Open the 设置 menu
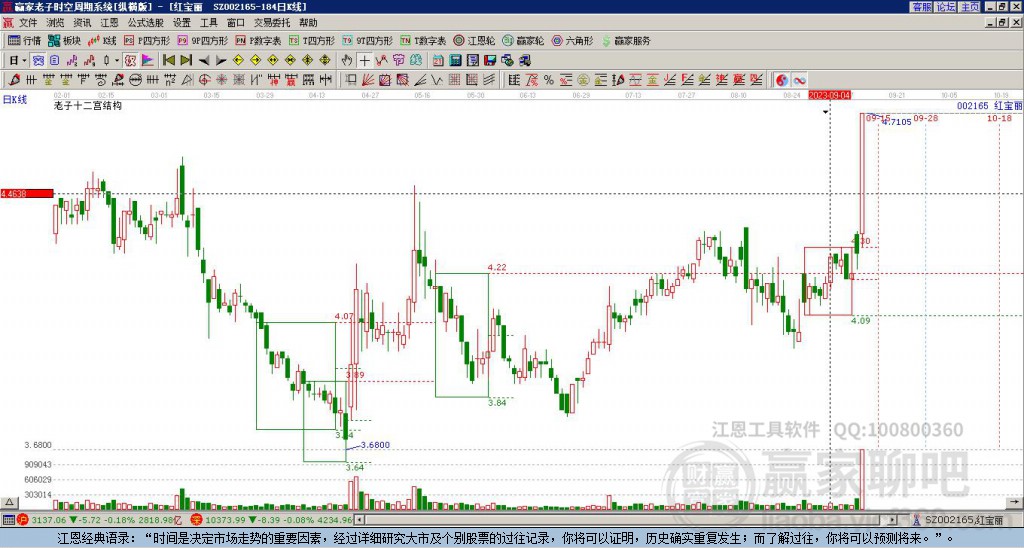 coord(182,23)
